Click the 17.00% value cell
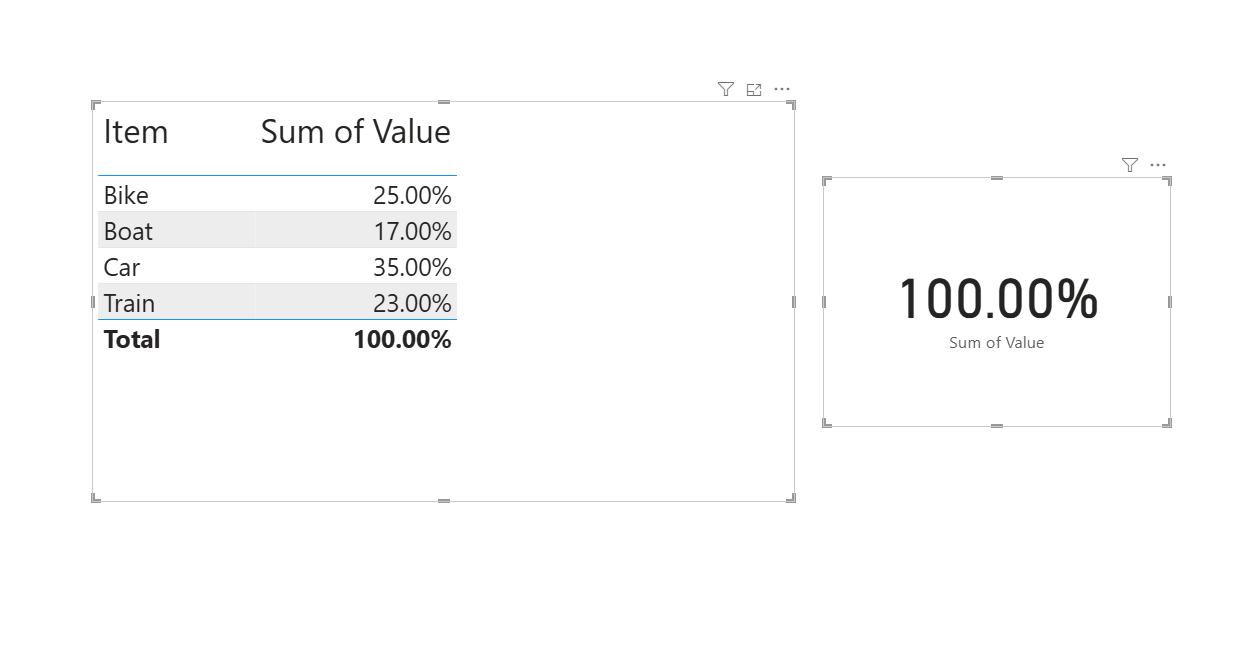This screenshot has width=1235, height=657. click(412, 231)
